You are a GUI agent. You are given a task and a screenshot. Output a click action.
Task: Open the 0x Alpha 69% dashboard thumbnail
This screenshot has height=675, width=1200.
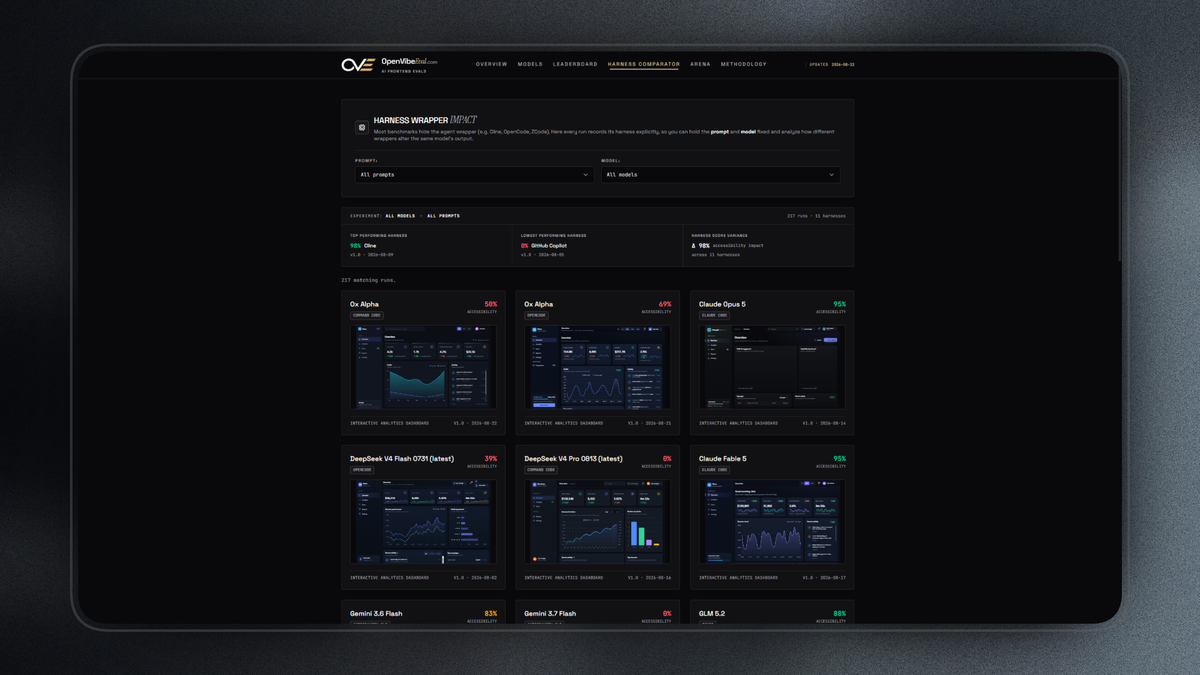click(598, 367)
